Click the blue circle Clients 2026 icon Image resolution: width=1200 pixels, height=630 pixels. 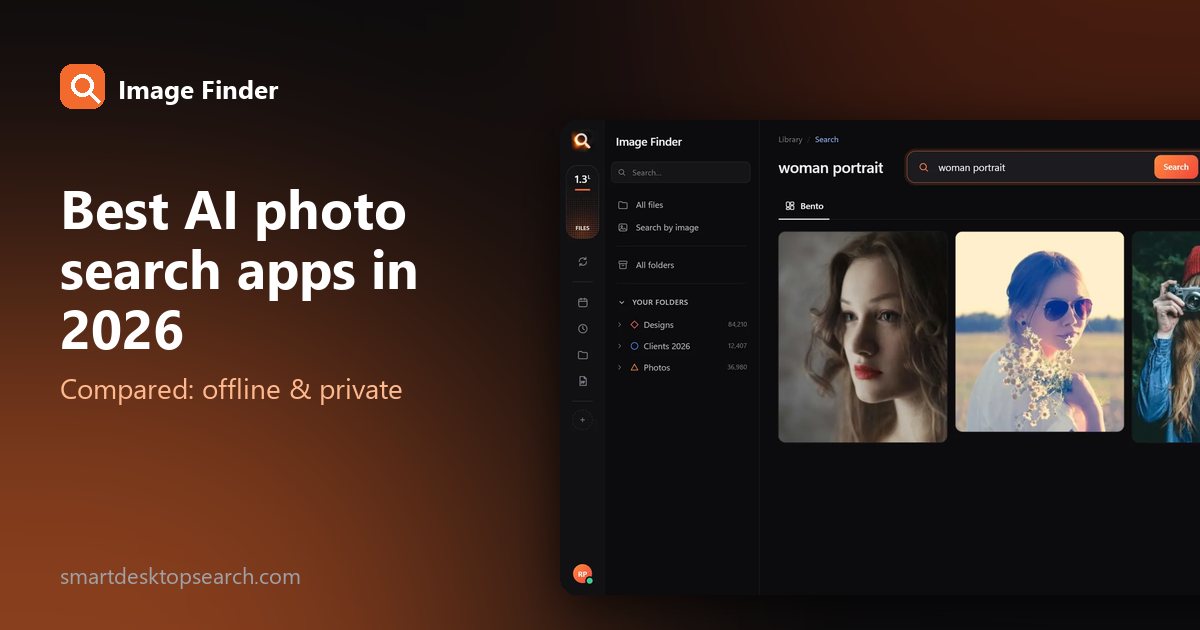[634, 346]
